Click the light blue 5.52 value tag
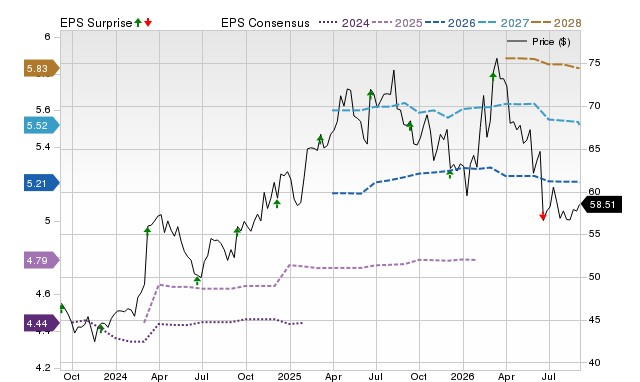 pos(42,125)
